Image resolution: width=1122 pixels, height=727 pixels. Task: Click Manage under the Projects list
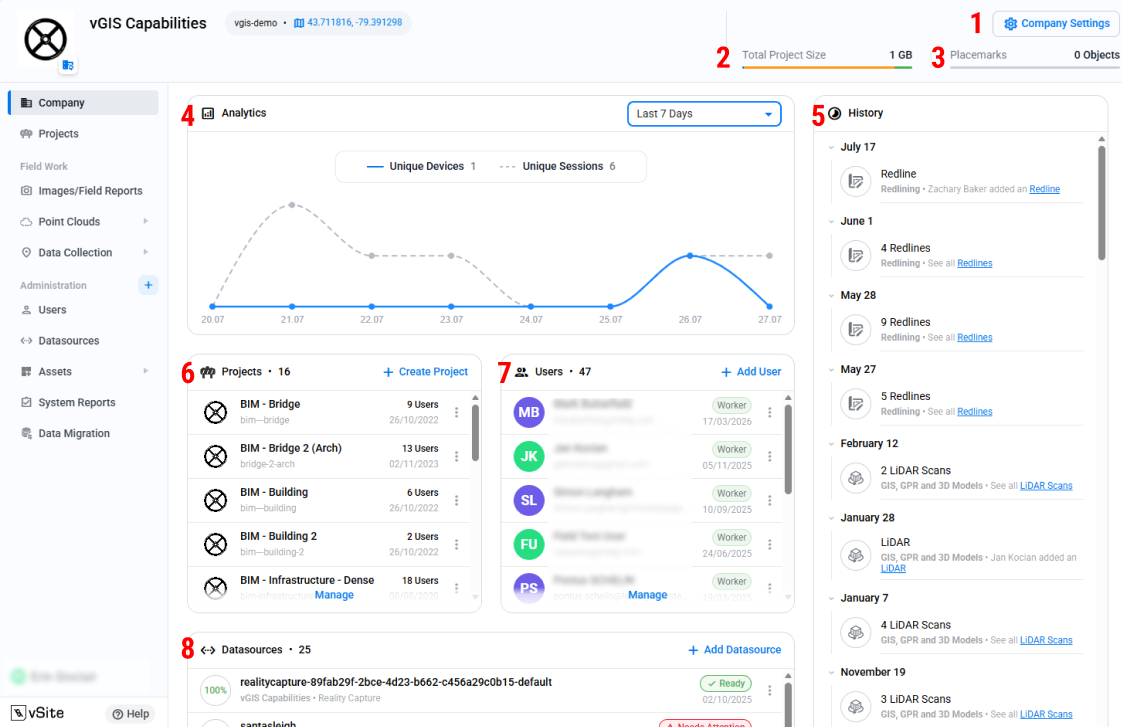coord(334,595)
